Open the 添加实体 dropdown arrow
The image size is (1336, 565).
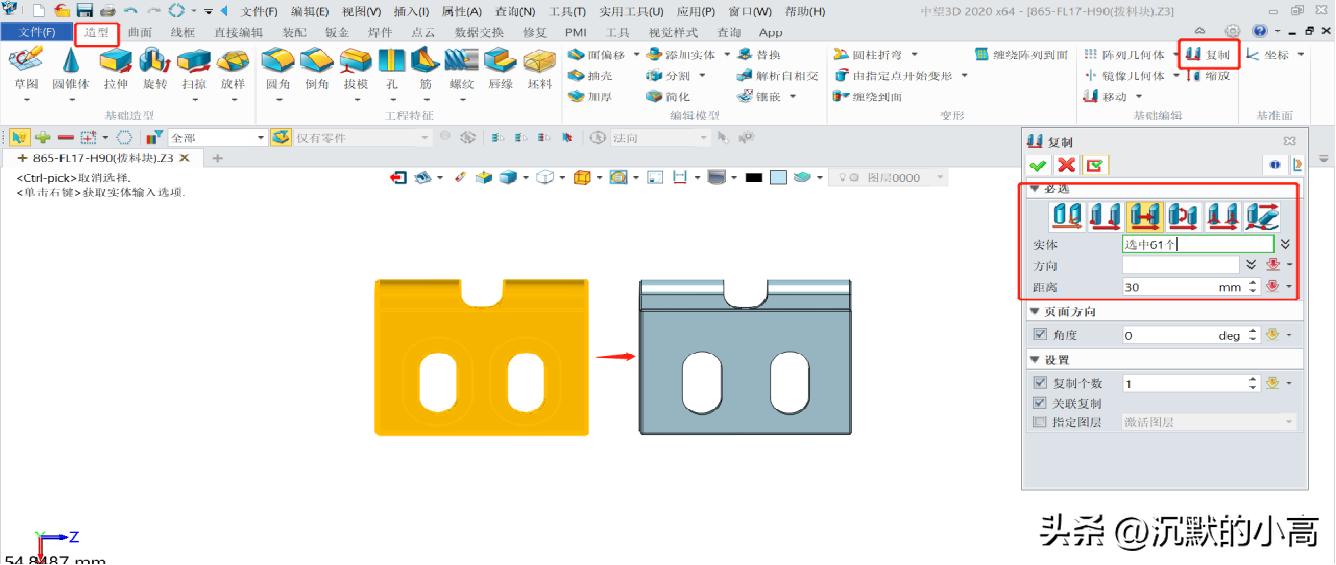click(726, 54)
